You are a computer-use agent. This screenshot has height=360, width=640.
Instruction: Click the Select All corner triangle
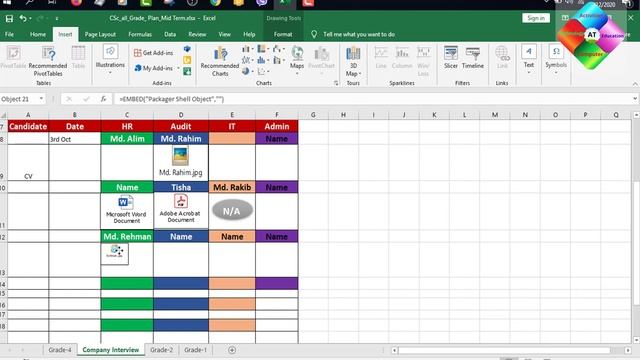(x=3, y=115)
